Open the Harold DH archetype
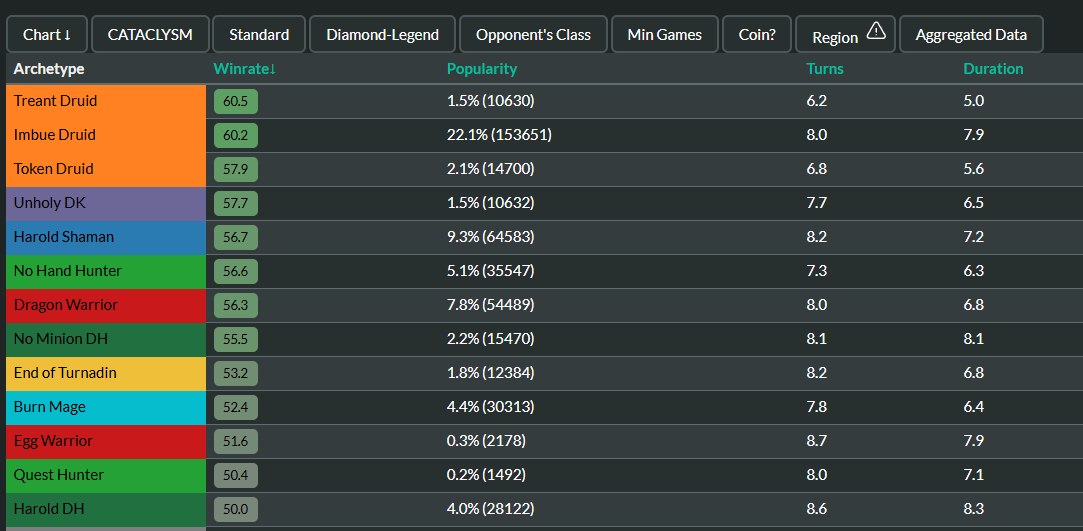 pyautogui.click(x=106, y=510)
